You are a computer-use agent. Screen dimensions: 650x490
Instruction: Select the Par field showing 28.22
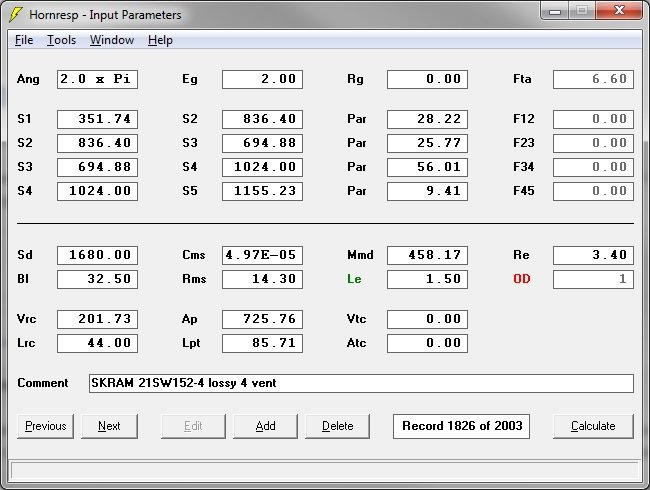(x=427, y=119)
